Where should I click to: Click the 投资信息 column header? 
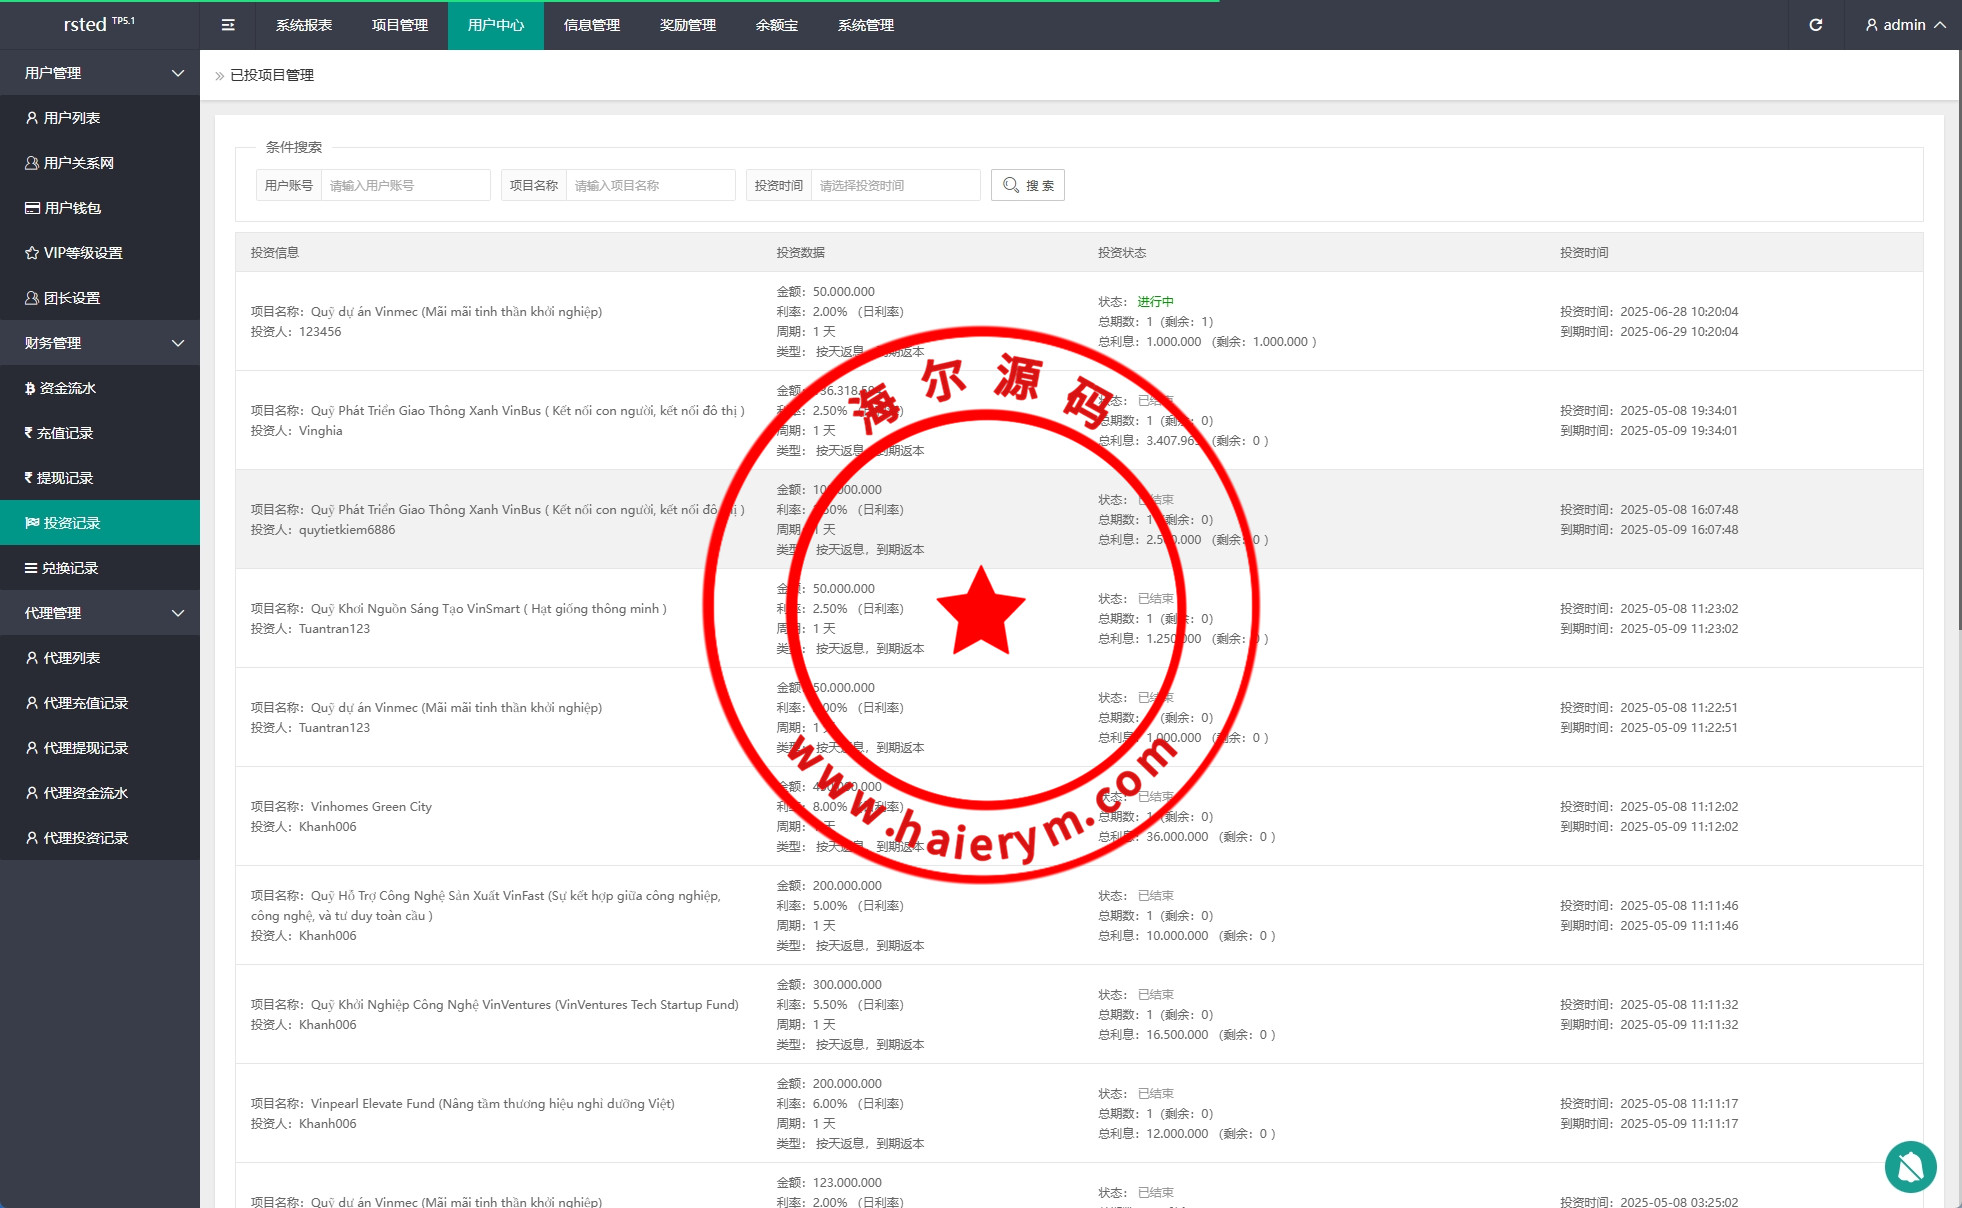pos(275,253)
